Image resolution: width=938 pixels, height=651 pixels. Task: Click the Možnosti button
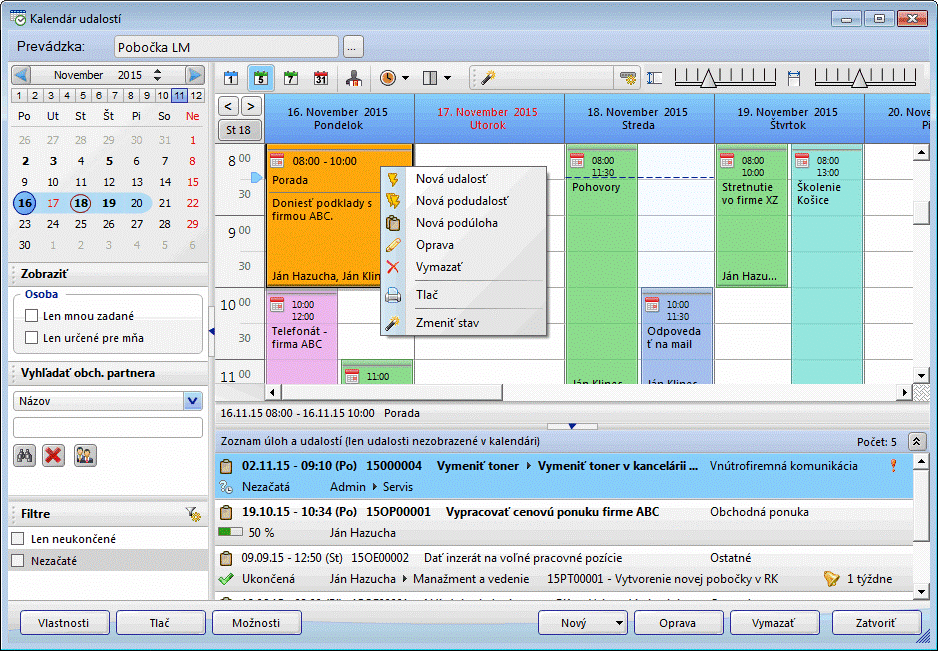tap(256, 623)
